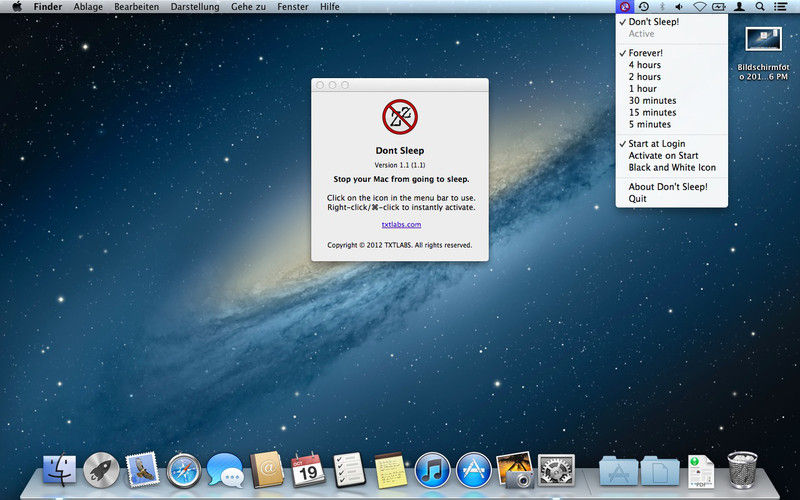Open the user account menu icon

point(739,7)
